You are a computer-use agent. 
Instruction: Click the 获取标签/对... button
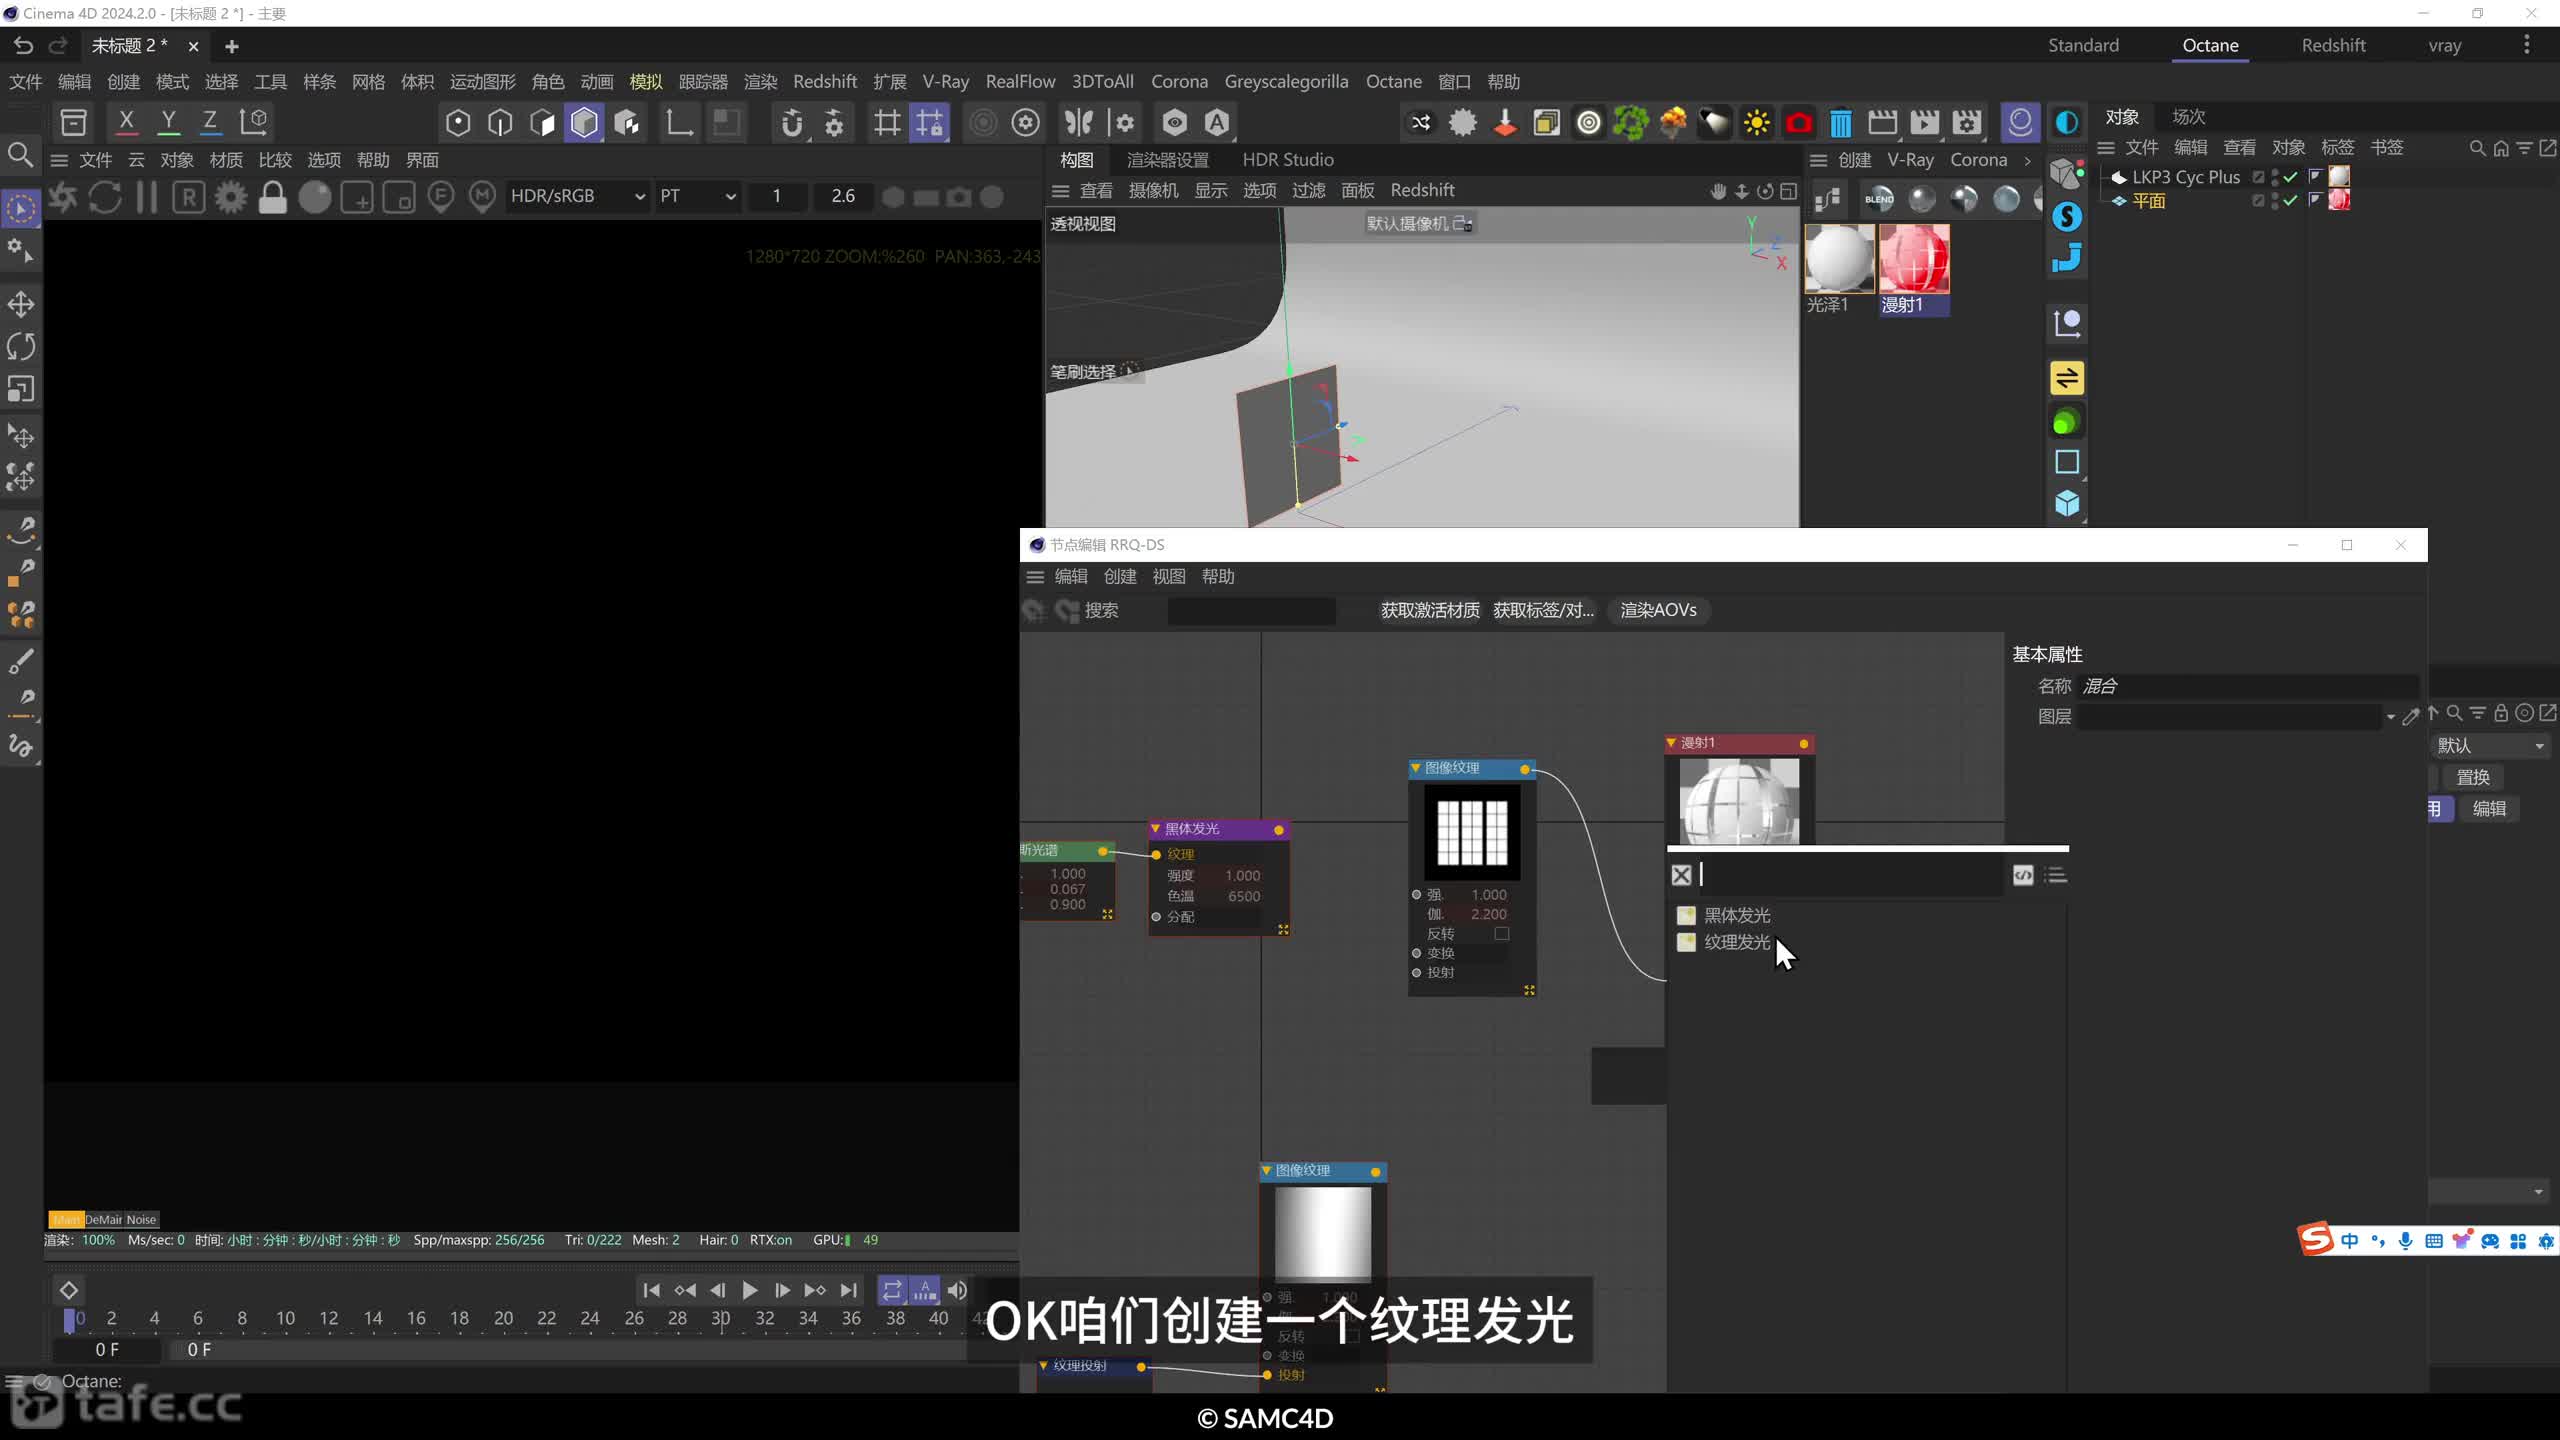pyautogui.click(x=1543, y=611)
